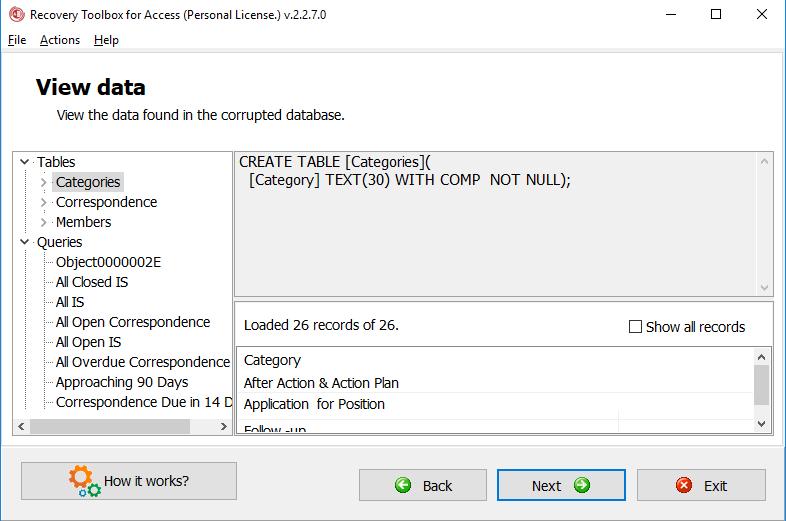This screenshot has width=786, height=521.
Task: Select the Categories table in tree
Action: pos(88,182)
